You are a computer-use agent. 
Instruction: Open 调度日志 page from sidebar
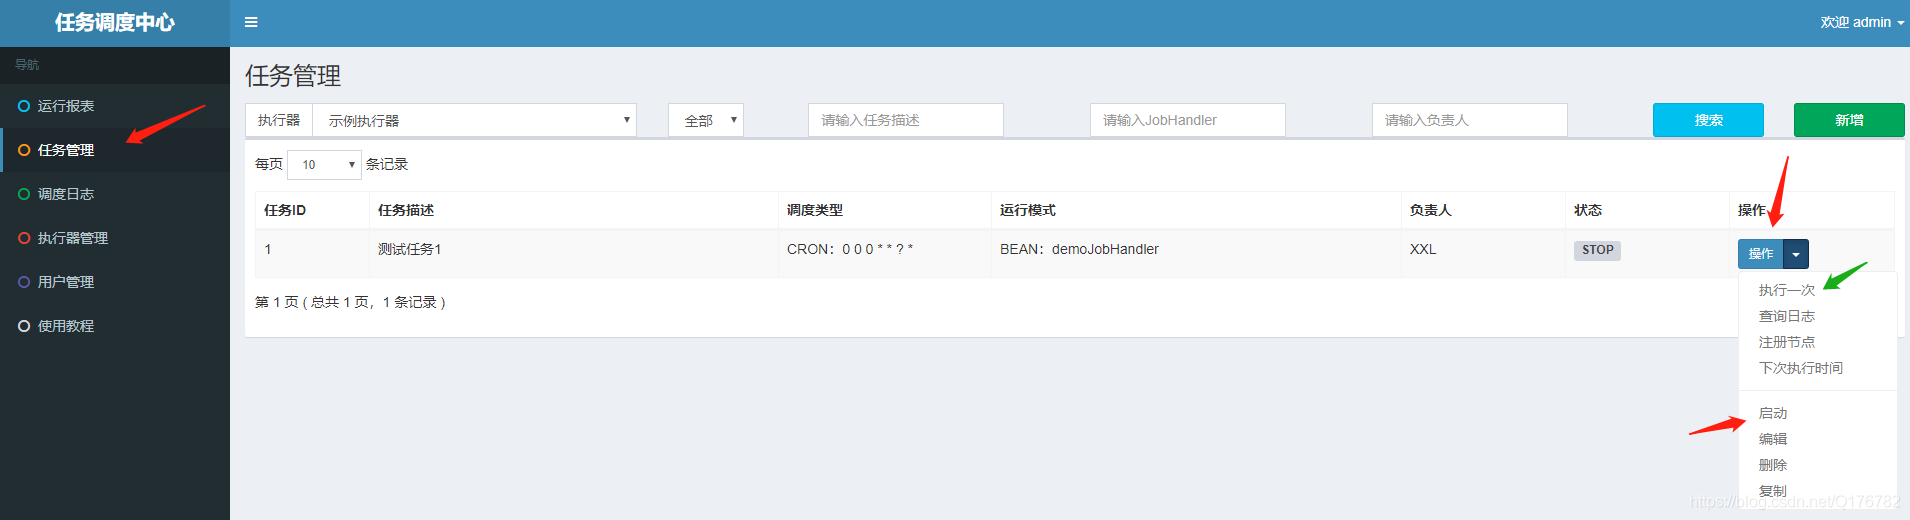pyautogui.click(x=115, y=194)
